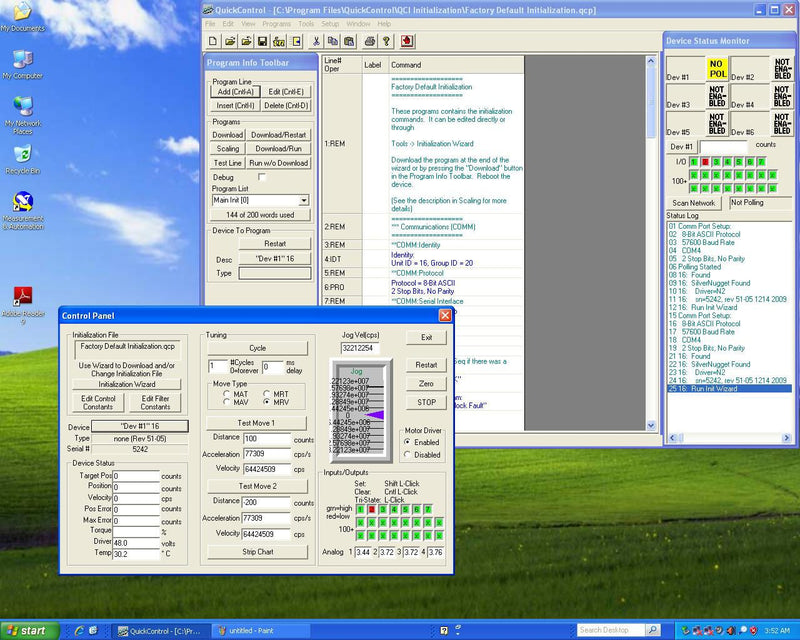Click the New file toolbar icon

[214, 41]
